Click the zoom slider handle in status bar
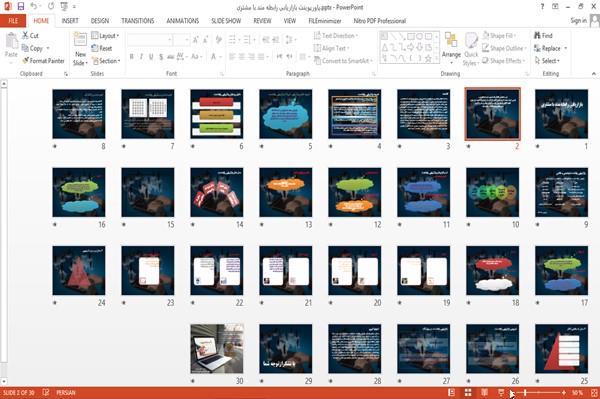Screen dimensions: 600x399 click(525, 392)
